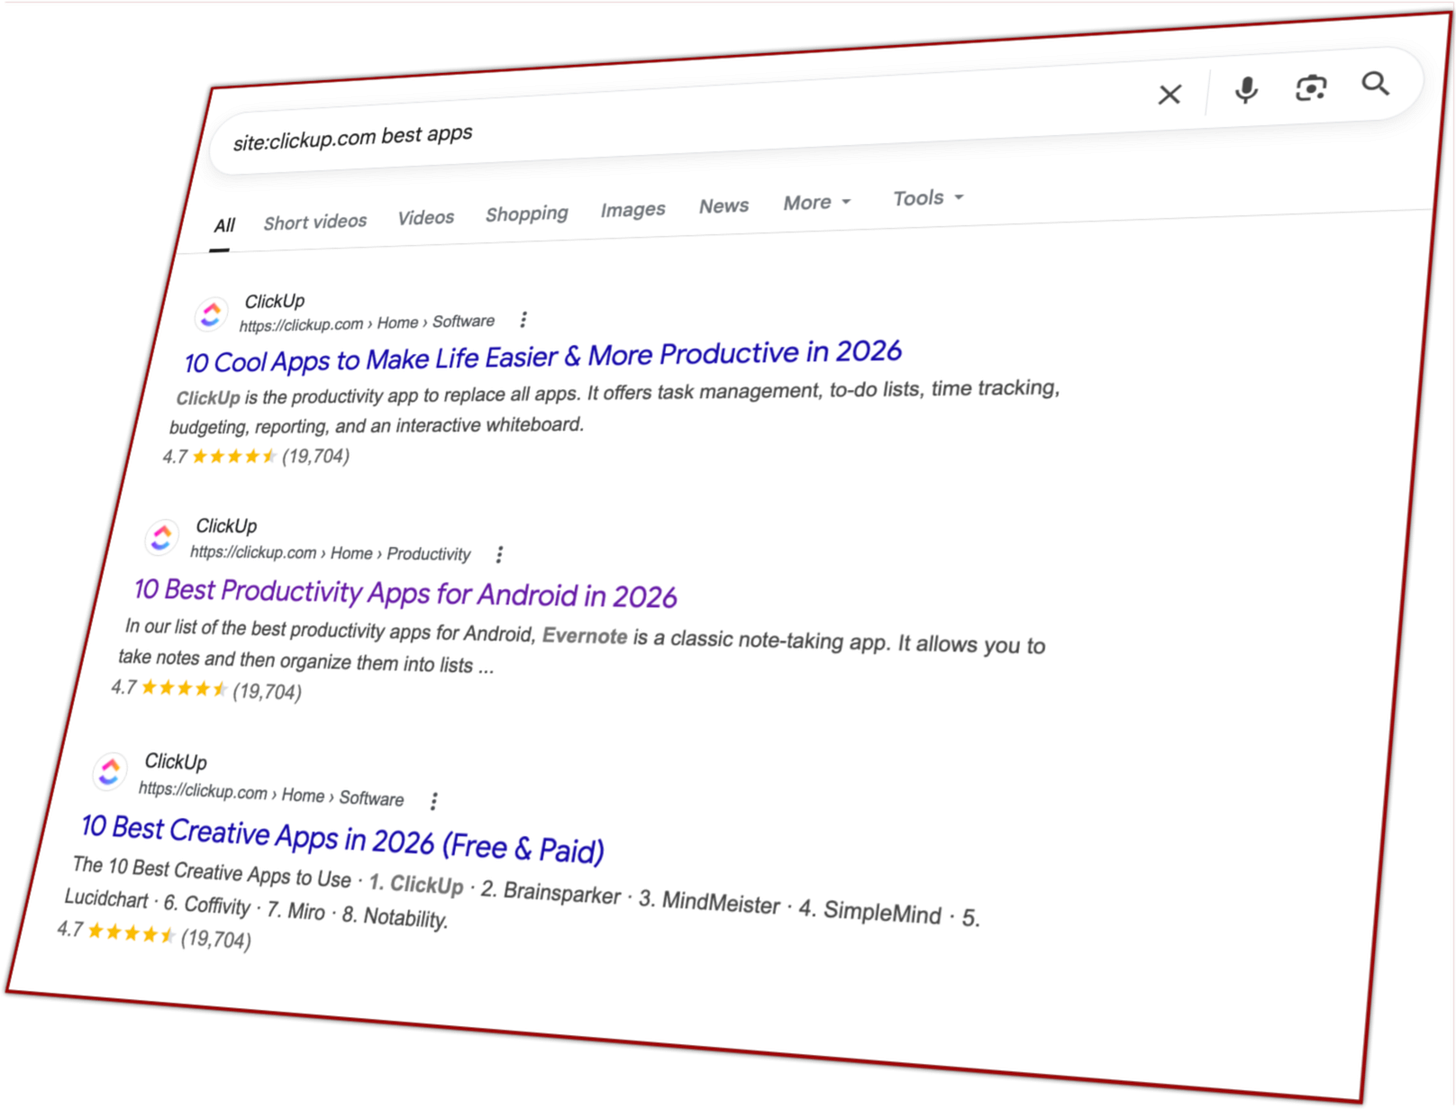The width and height of the screenshot is (1456, 1110).
Task: Select the All tab
Action: [224, 226]
